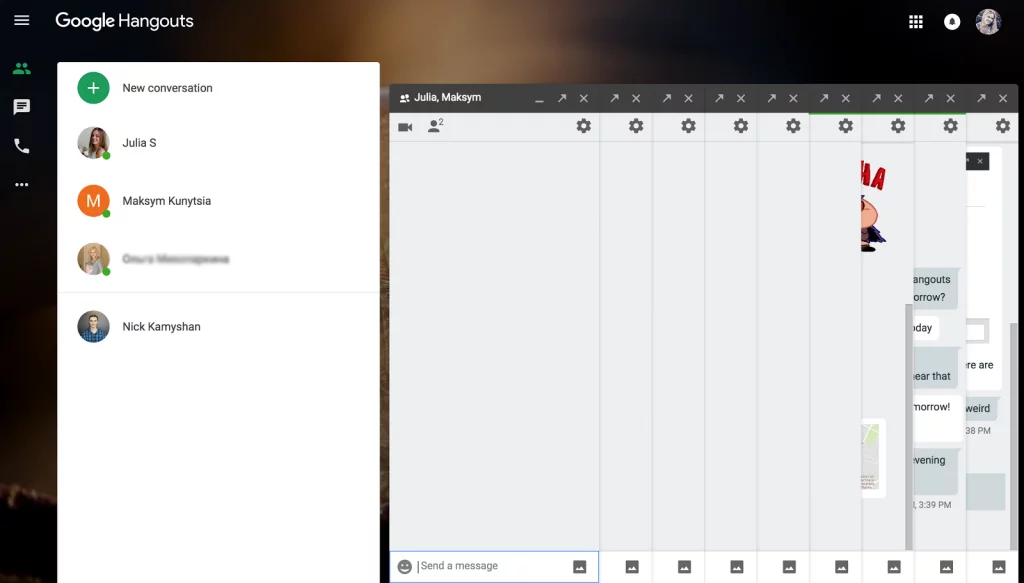The image size is (1024, 583).
Task: Click the Send a message input field
Action: pyautogui.click(x=490, y=566)
